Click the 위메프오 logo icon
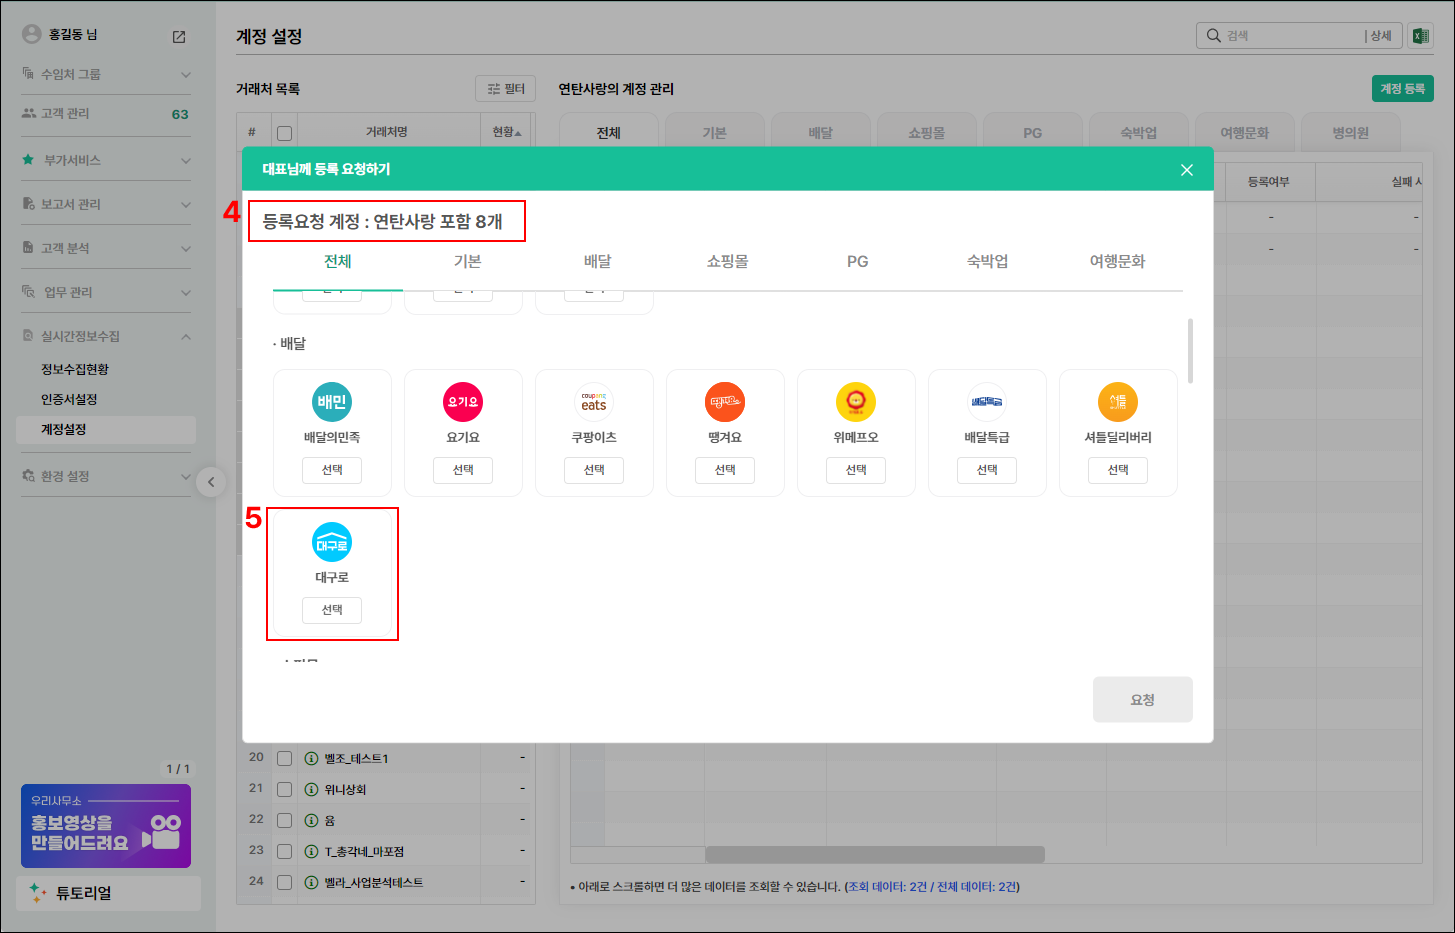1455x933 pixels. (856, 402)
